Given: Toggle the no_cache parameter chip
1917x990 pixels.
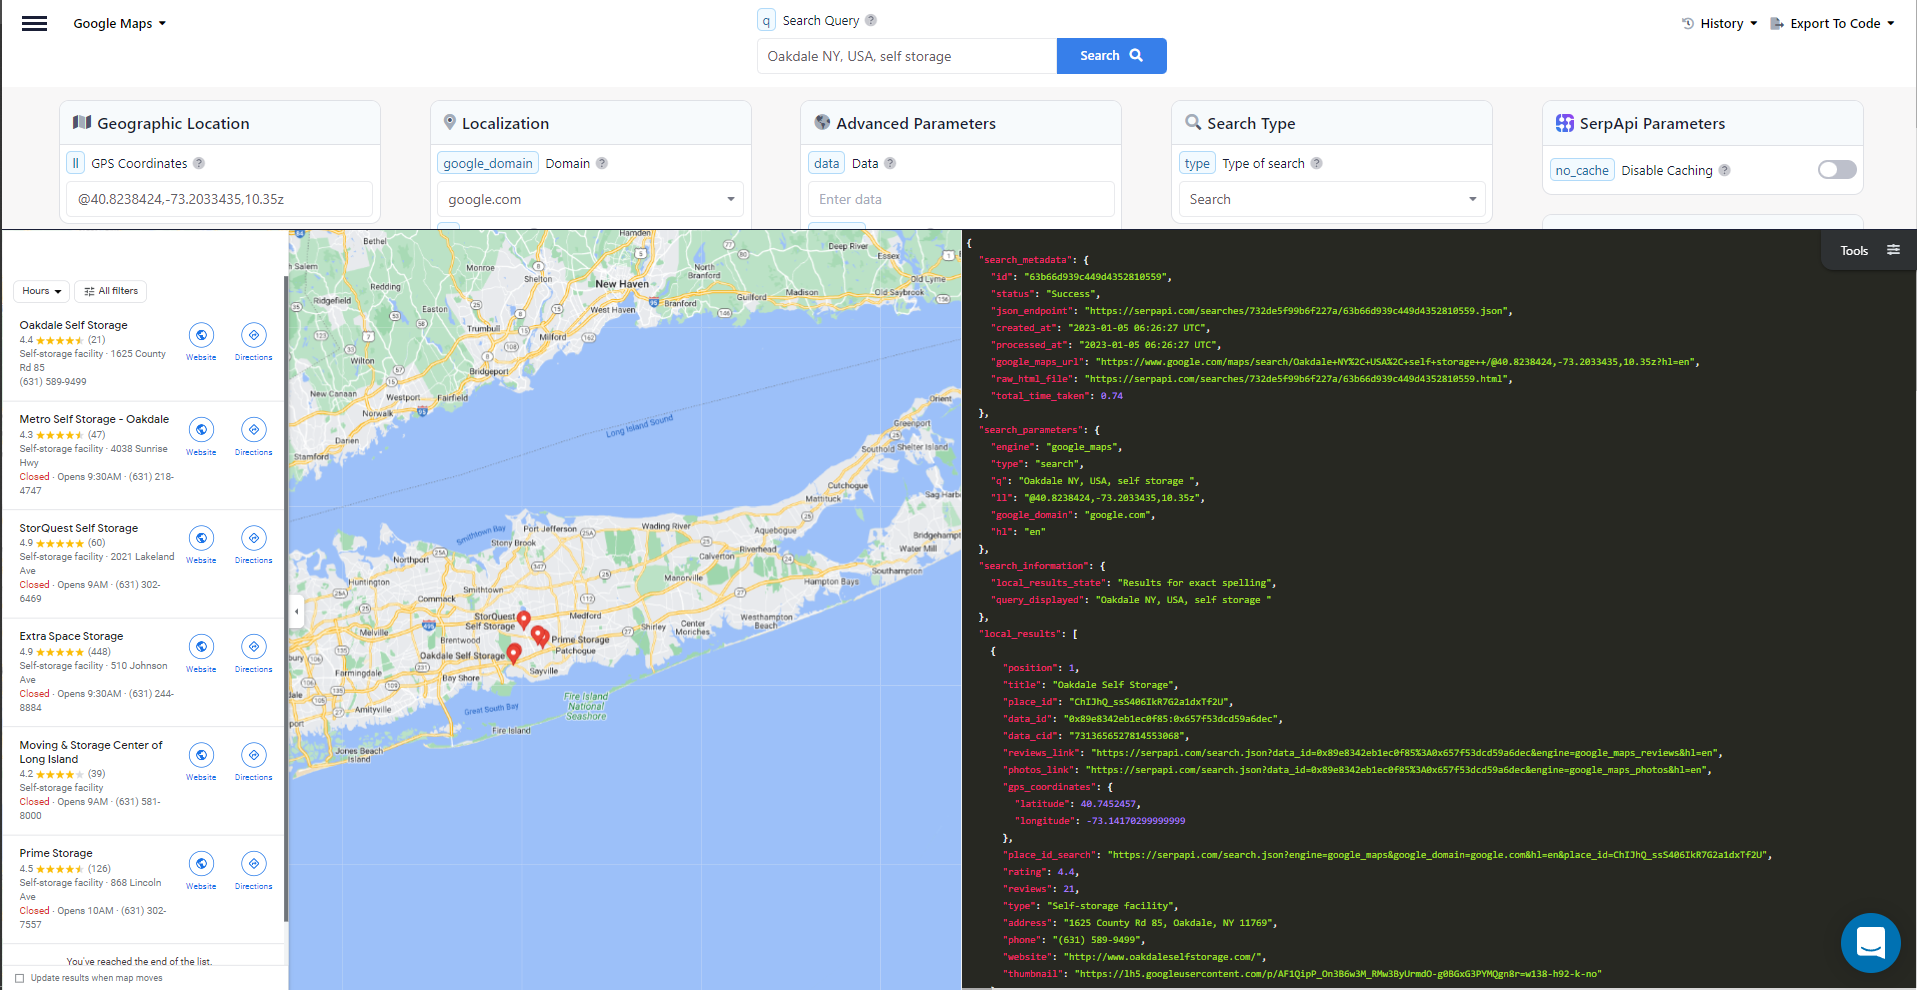Looking at the screenshot, I should [1581, 170].
